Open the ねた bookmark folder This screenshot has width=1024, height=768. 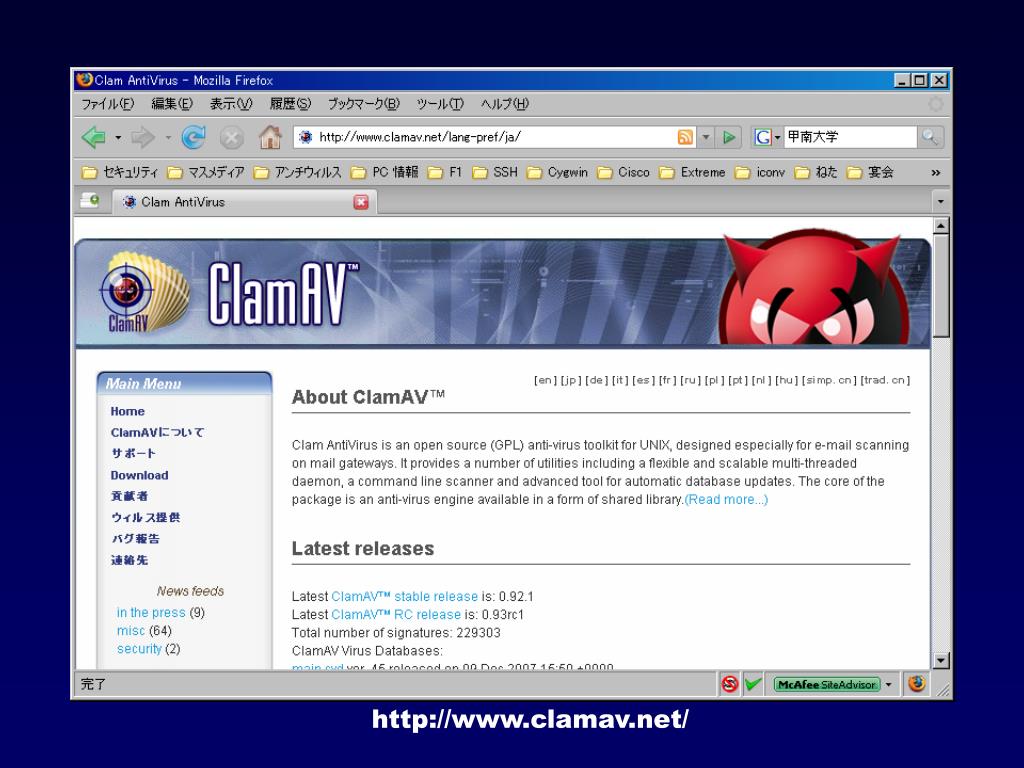(816, 172)
